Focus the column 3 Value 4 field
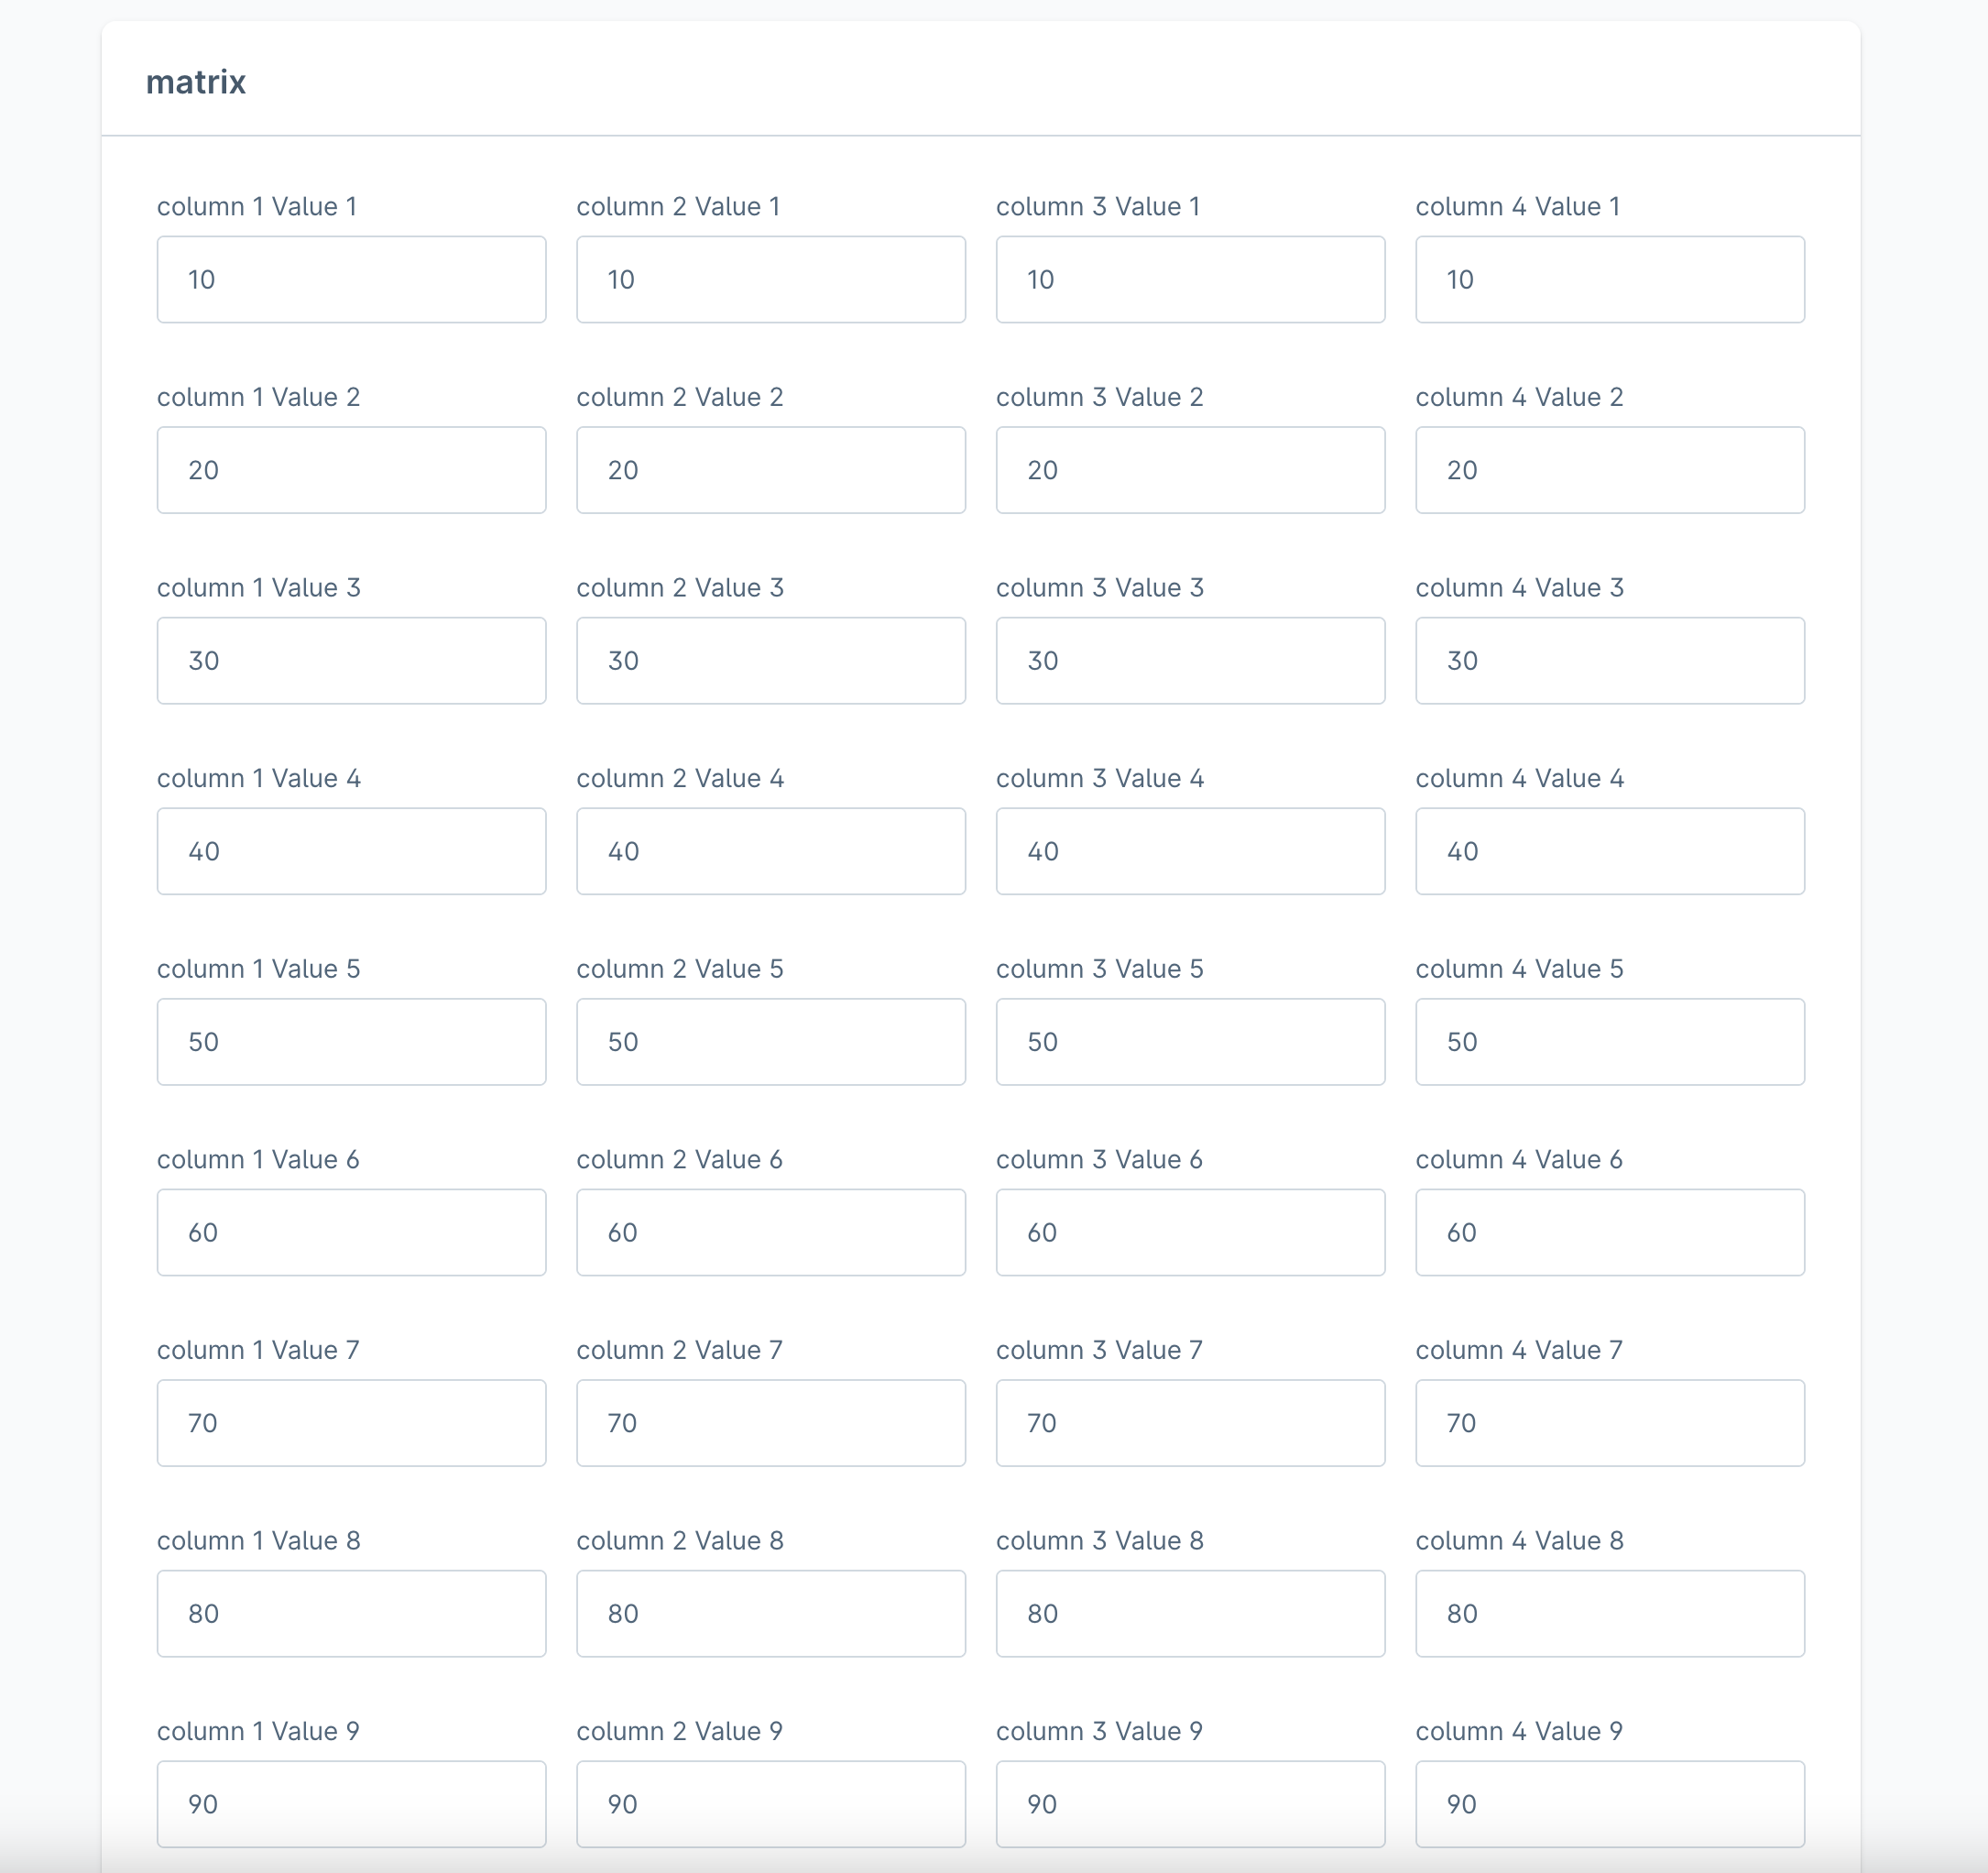1988x1873 pixels. coord(1190,851)
